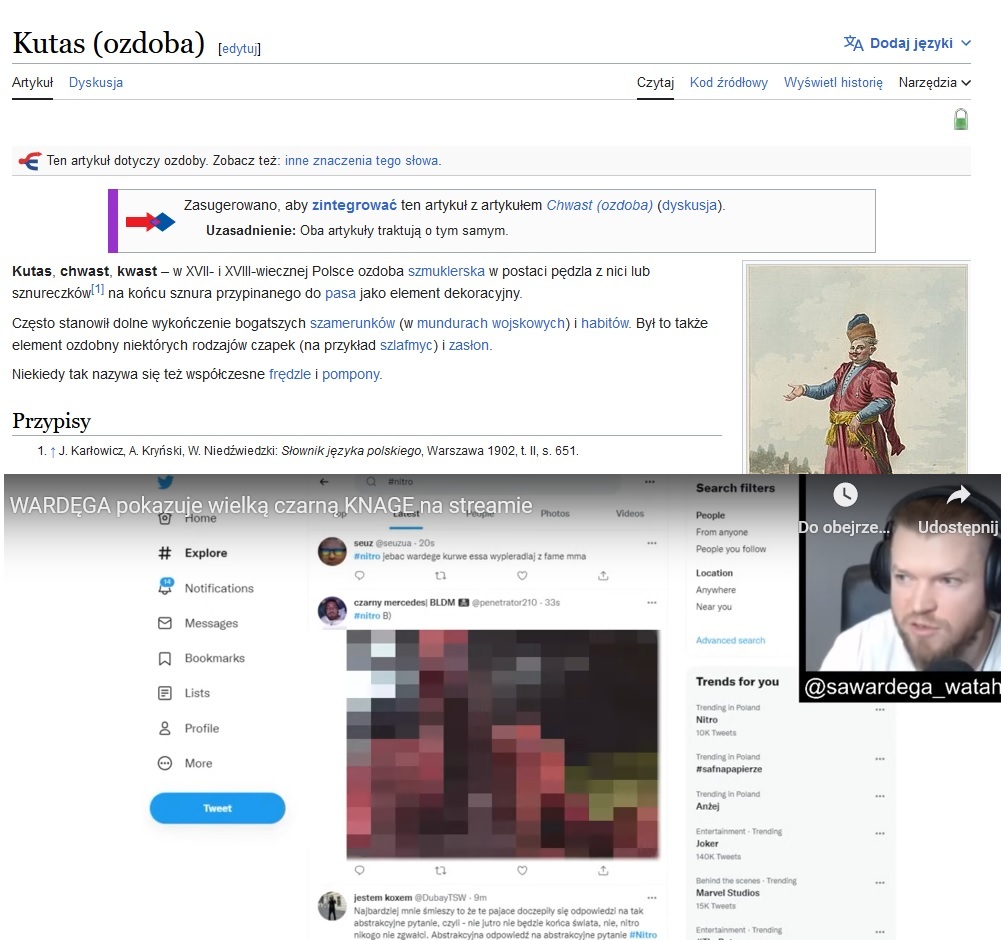Click the Notifications bell icon
This screenshot has width=1001, height=940.
[165, 586]
